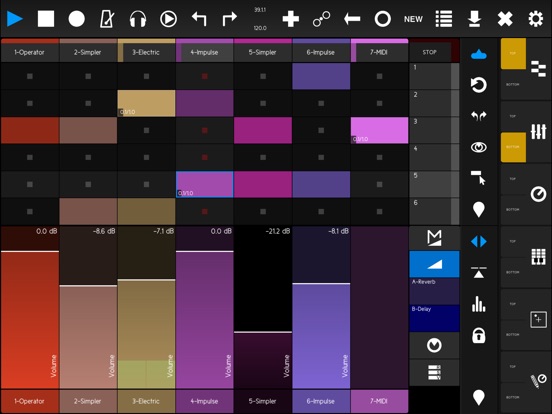552x414 pixels.
Task: Click the mixer faders sidebar icon
Action: coord(539,132)
